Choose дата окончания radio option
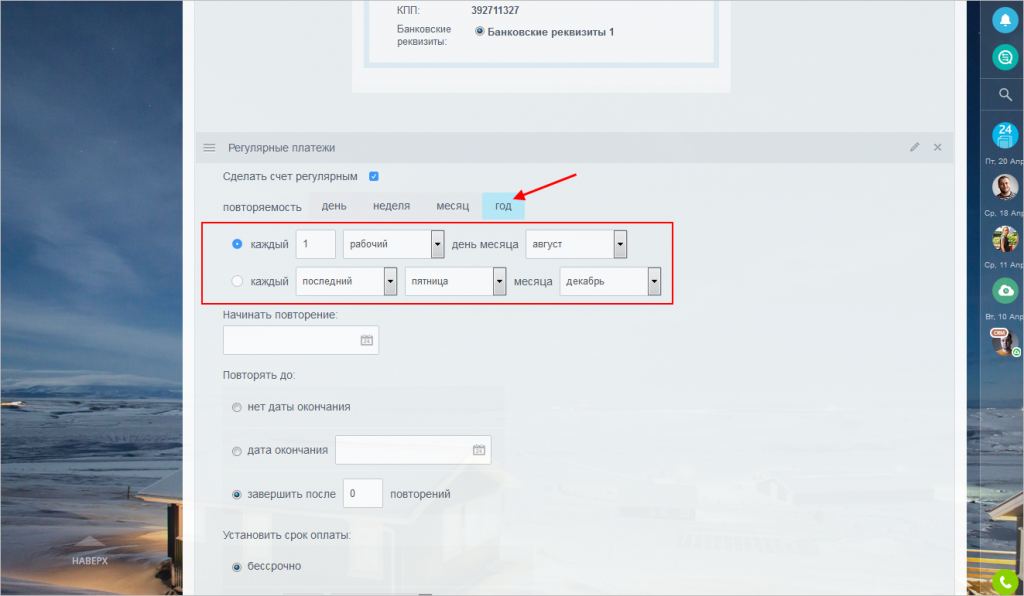1024x596 pixels. coord(236,451)
